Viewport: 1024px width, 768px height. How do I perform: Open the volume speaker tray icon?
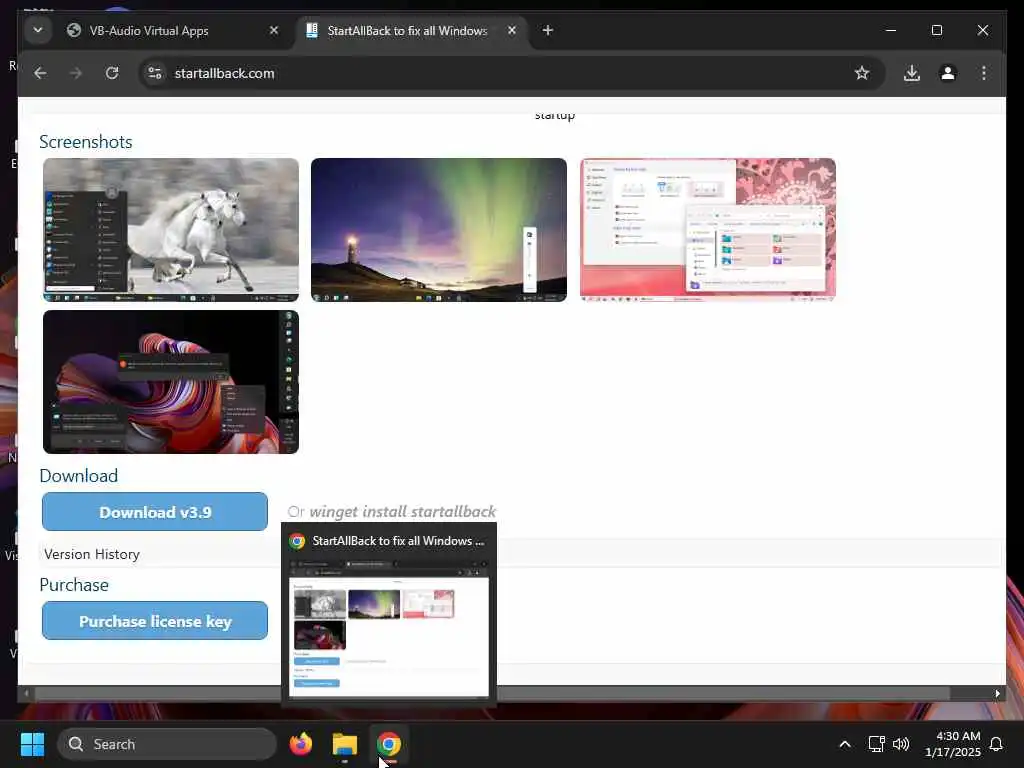pyautogui.click(x=901, y=744)
